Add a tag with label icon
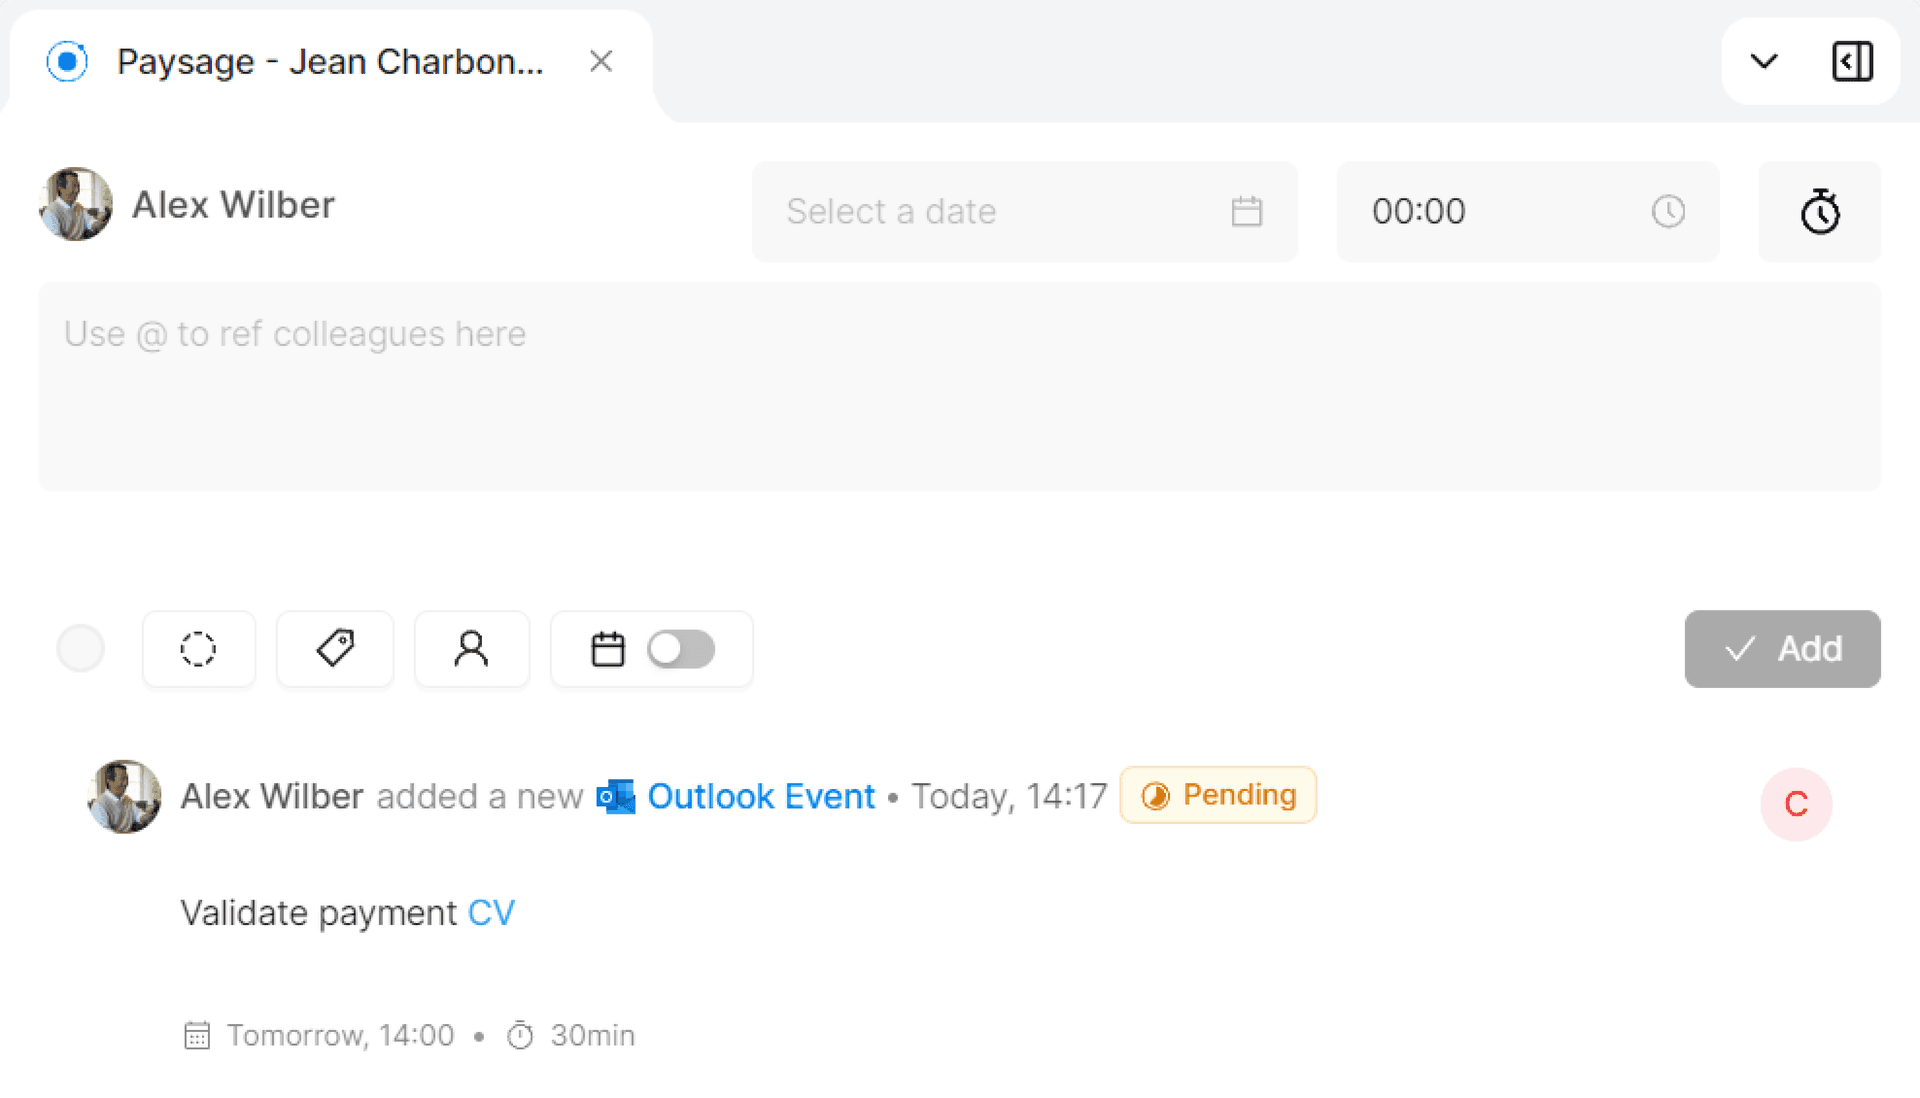 coord(335,649)
